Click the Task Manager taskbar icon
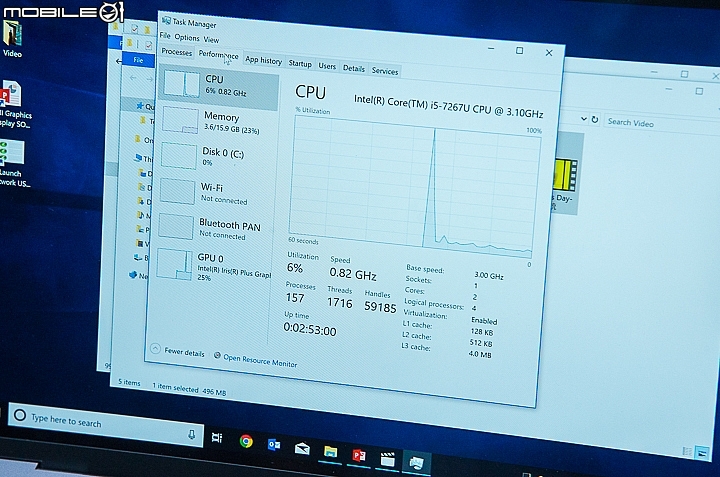Image resolution: width=720 pixels, height=477 pixels. tap(416, 462)
